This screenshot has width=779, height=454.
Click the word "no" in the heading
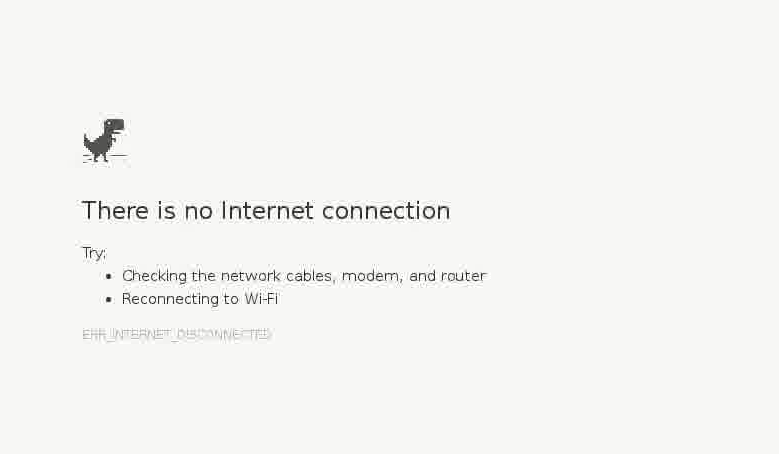tap(199, 213)
